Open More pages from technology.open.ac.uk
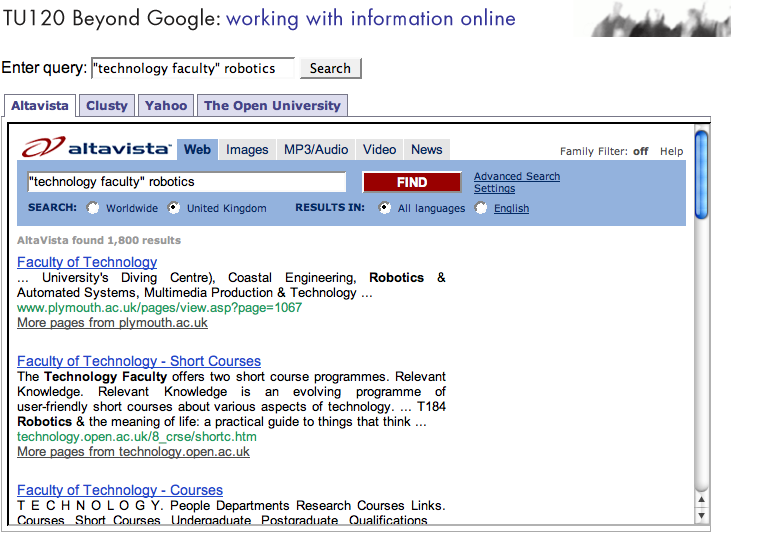The image size is (766, 560). 133,452
